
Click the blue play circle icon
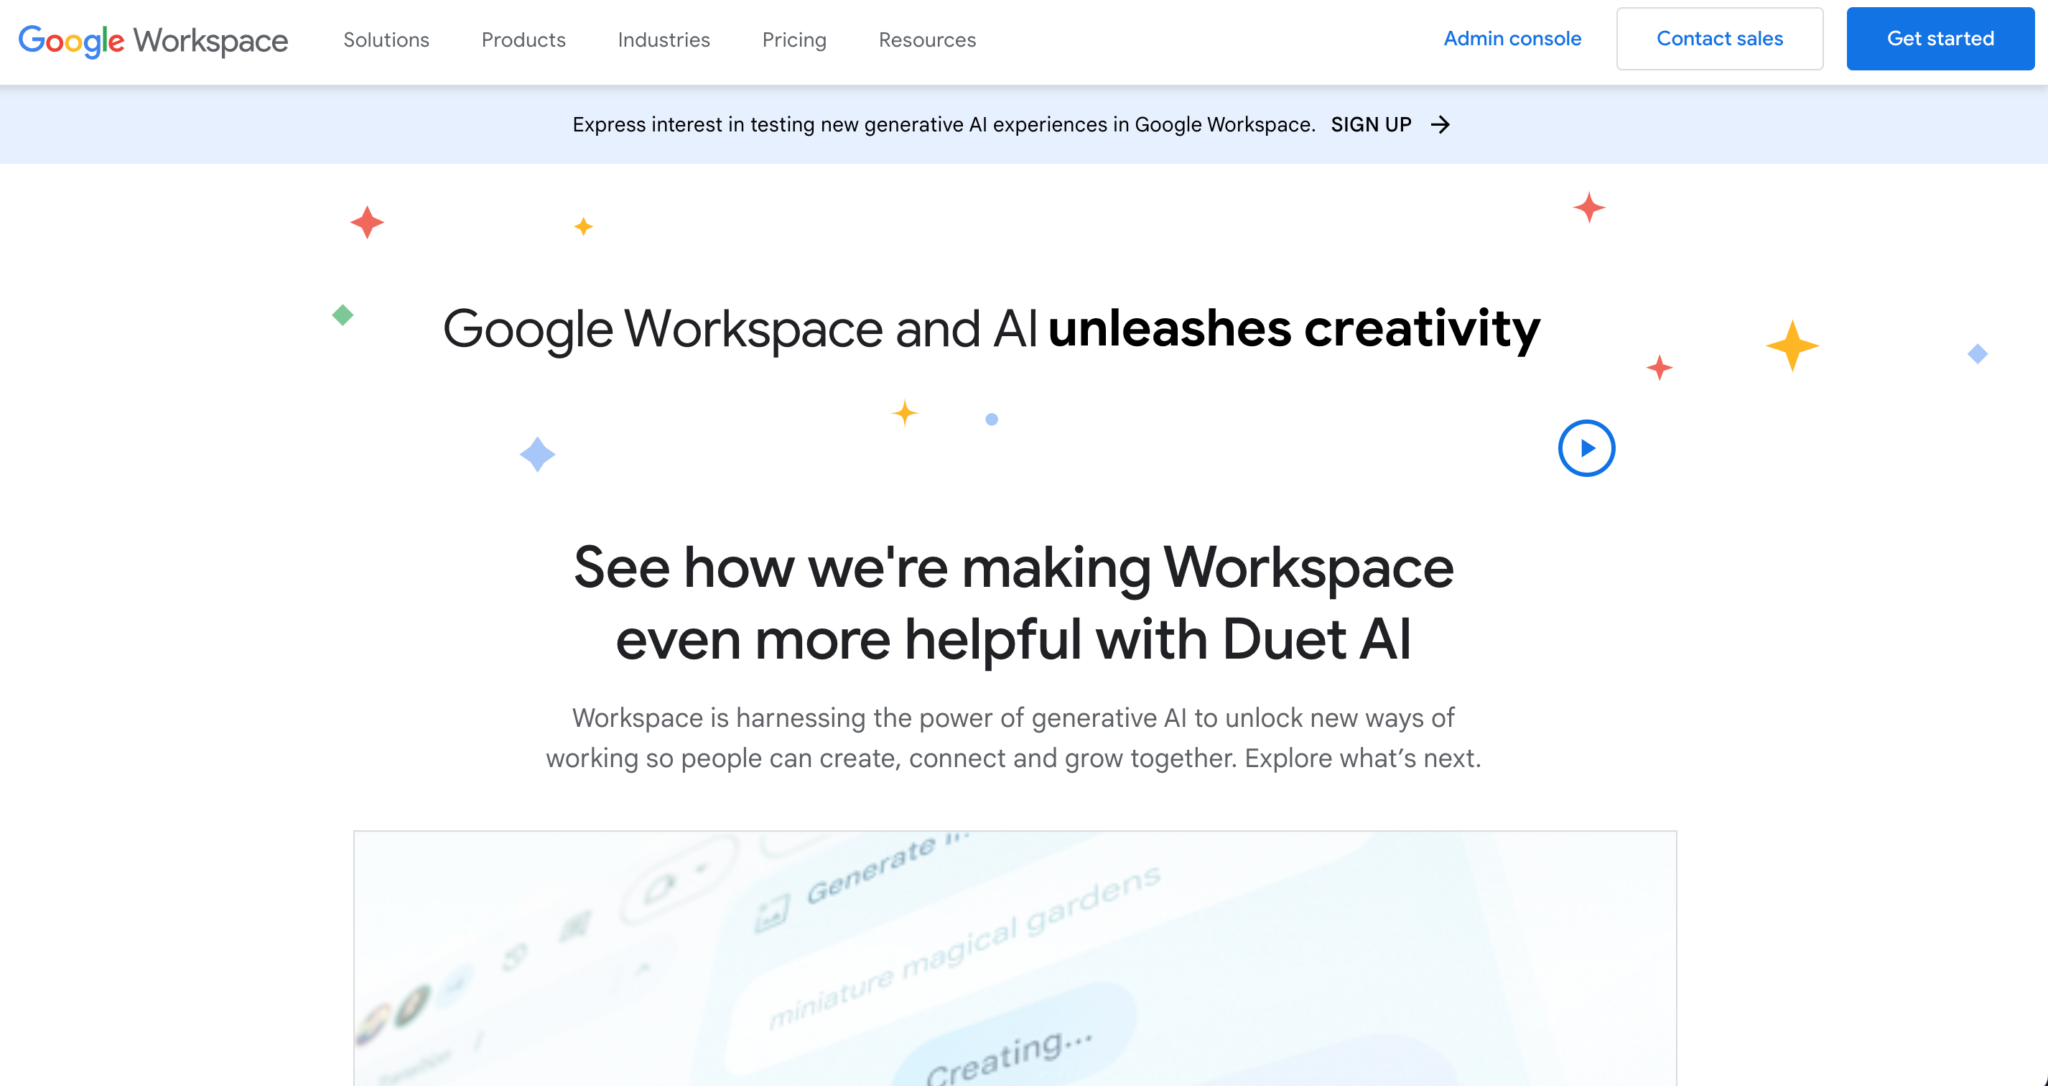point(1586,448)
